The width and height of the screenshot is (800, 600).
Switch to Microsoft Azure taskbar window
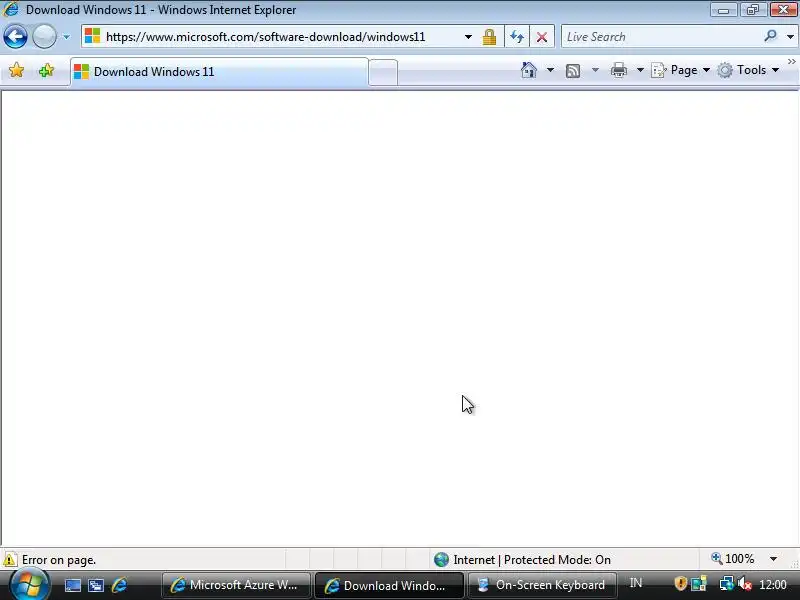(236, 585)
